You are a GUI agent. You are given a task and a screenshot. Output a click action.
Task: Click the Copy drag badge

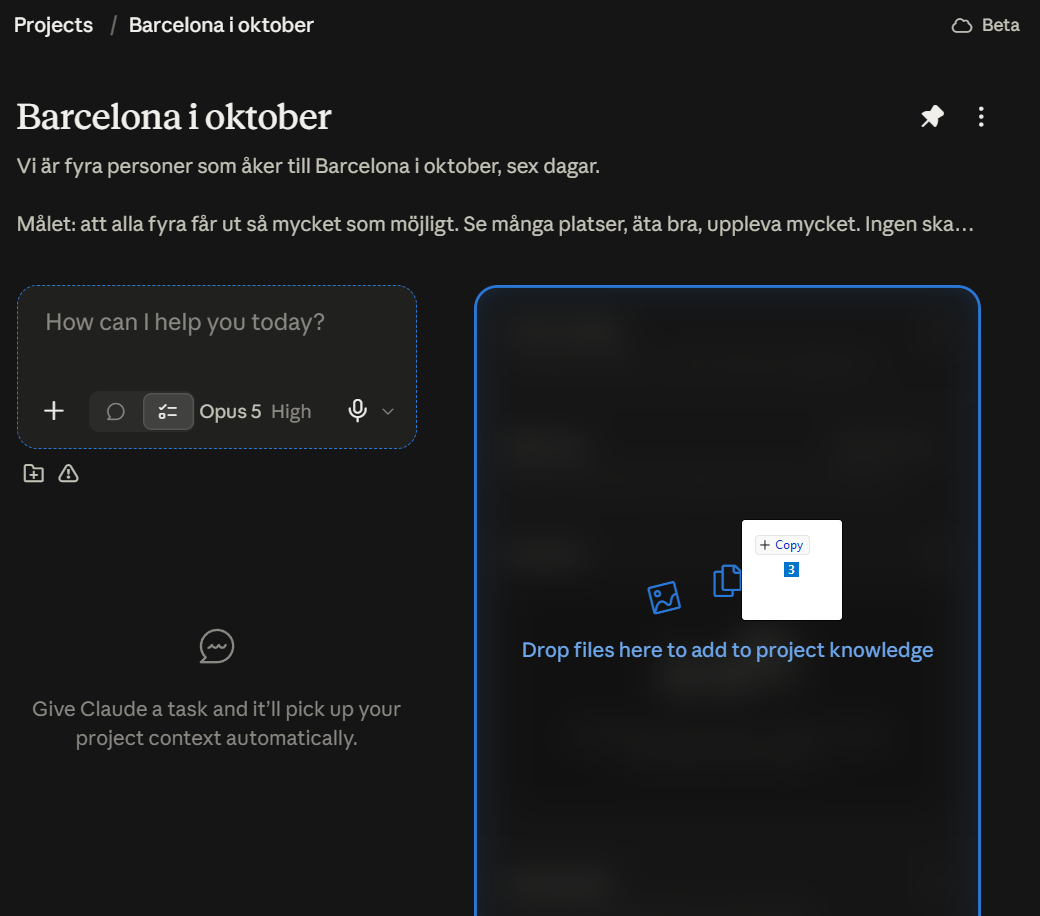coord(782,545)
